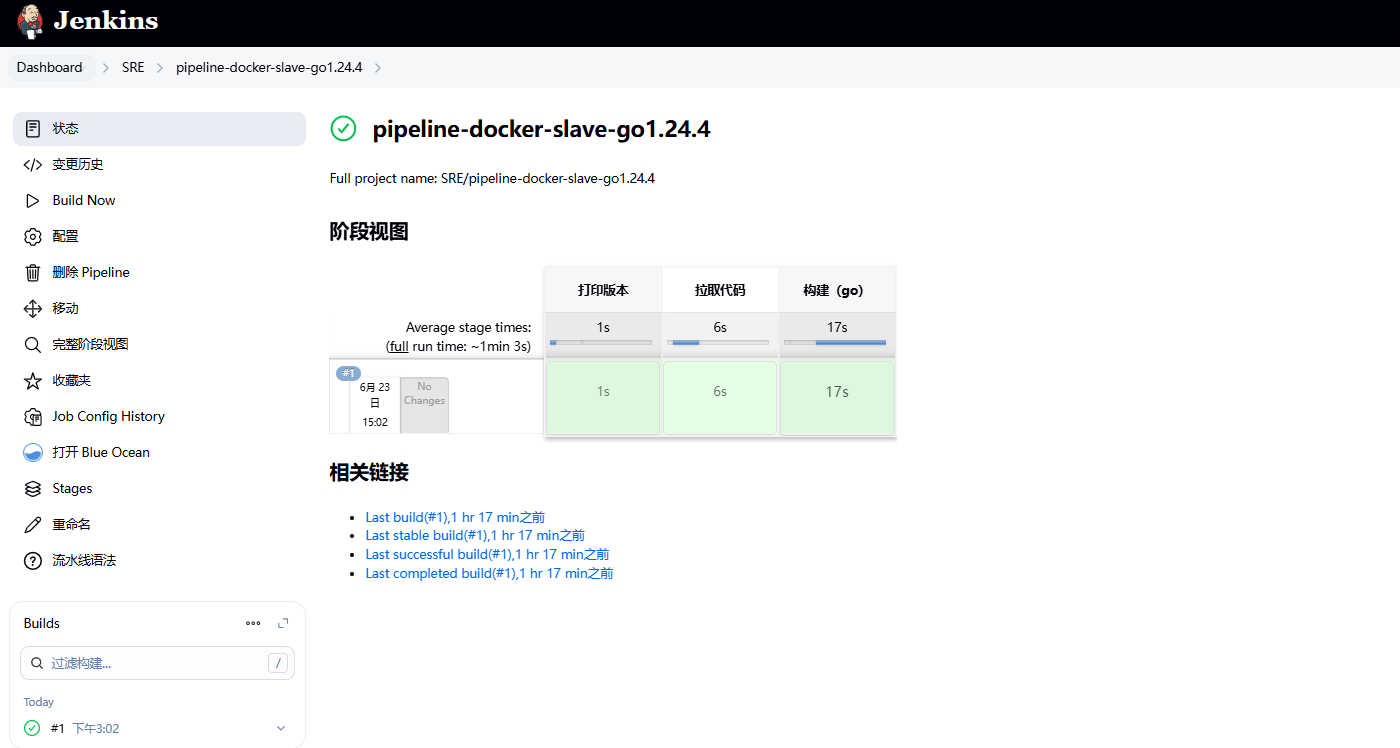Click the 拉取代码 stage column header
The width and height of the screenshot is (1400, 748).
coord(720,290)
